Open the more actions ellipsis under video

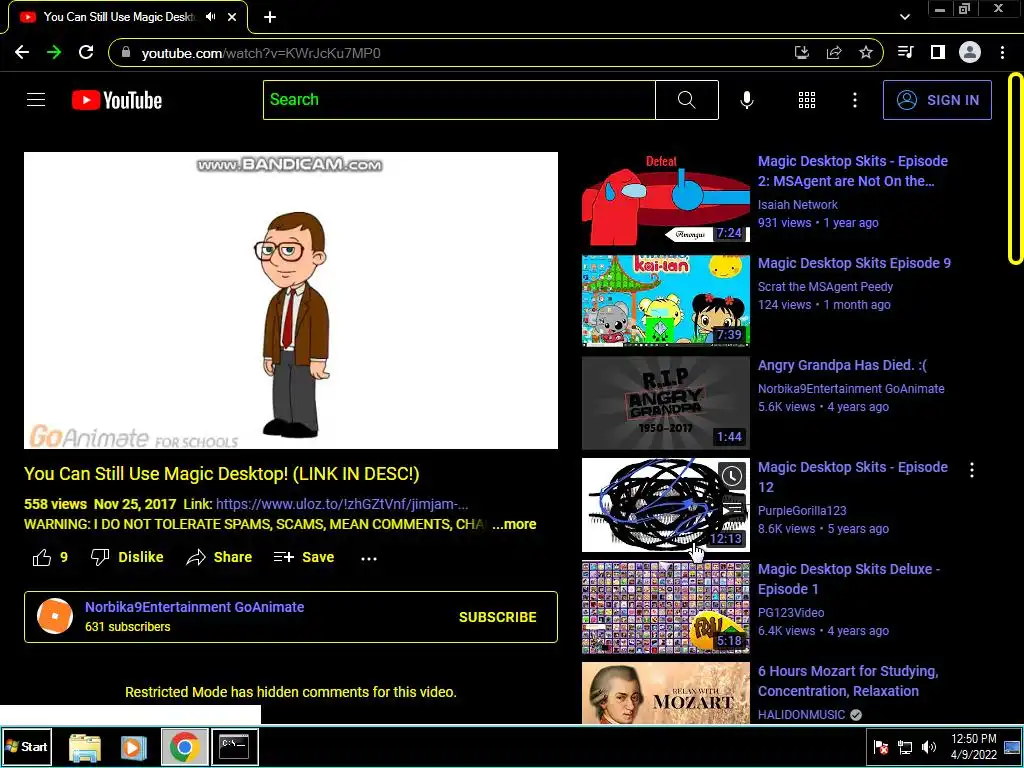point(369,558)
